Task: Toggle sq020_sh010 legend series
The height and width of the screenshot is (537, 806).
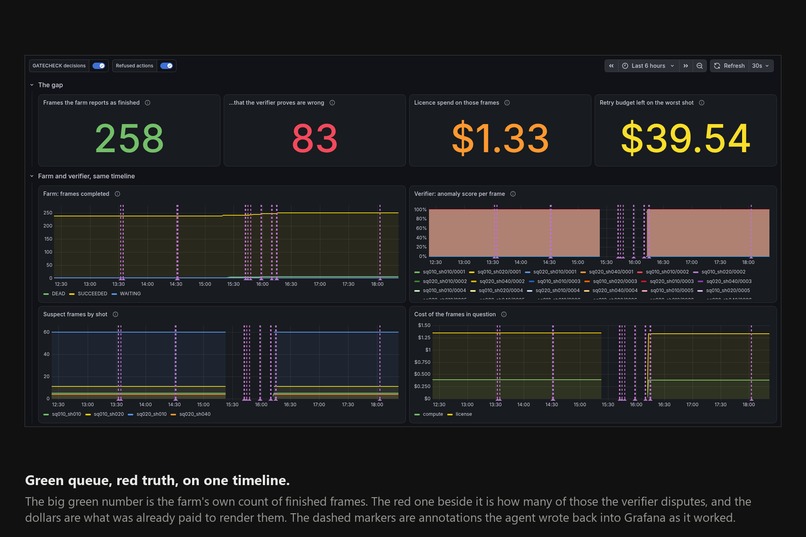Action: [x=152, y=414]
